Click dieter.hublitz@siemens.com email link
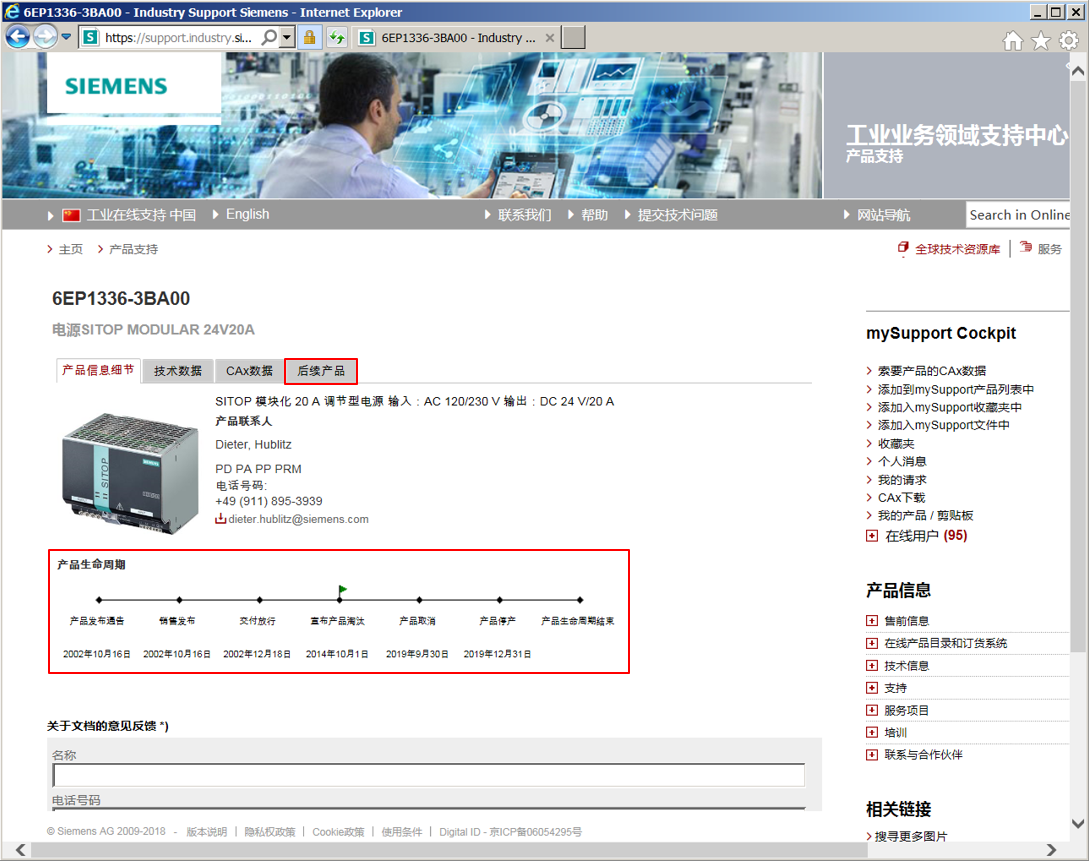This screenshot has height=861, width=1089. (299, 519)
